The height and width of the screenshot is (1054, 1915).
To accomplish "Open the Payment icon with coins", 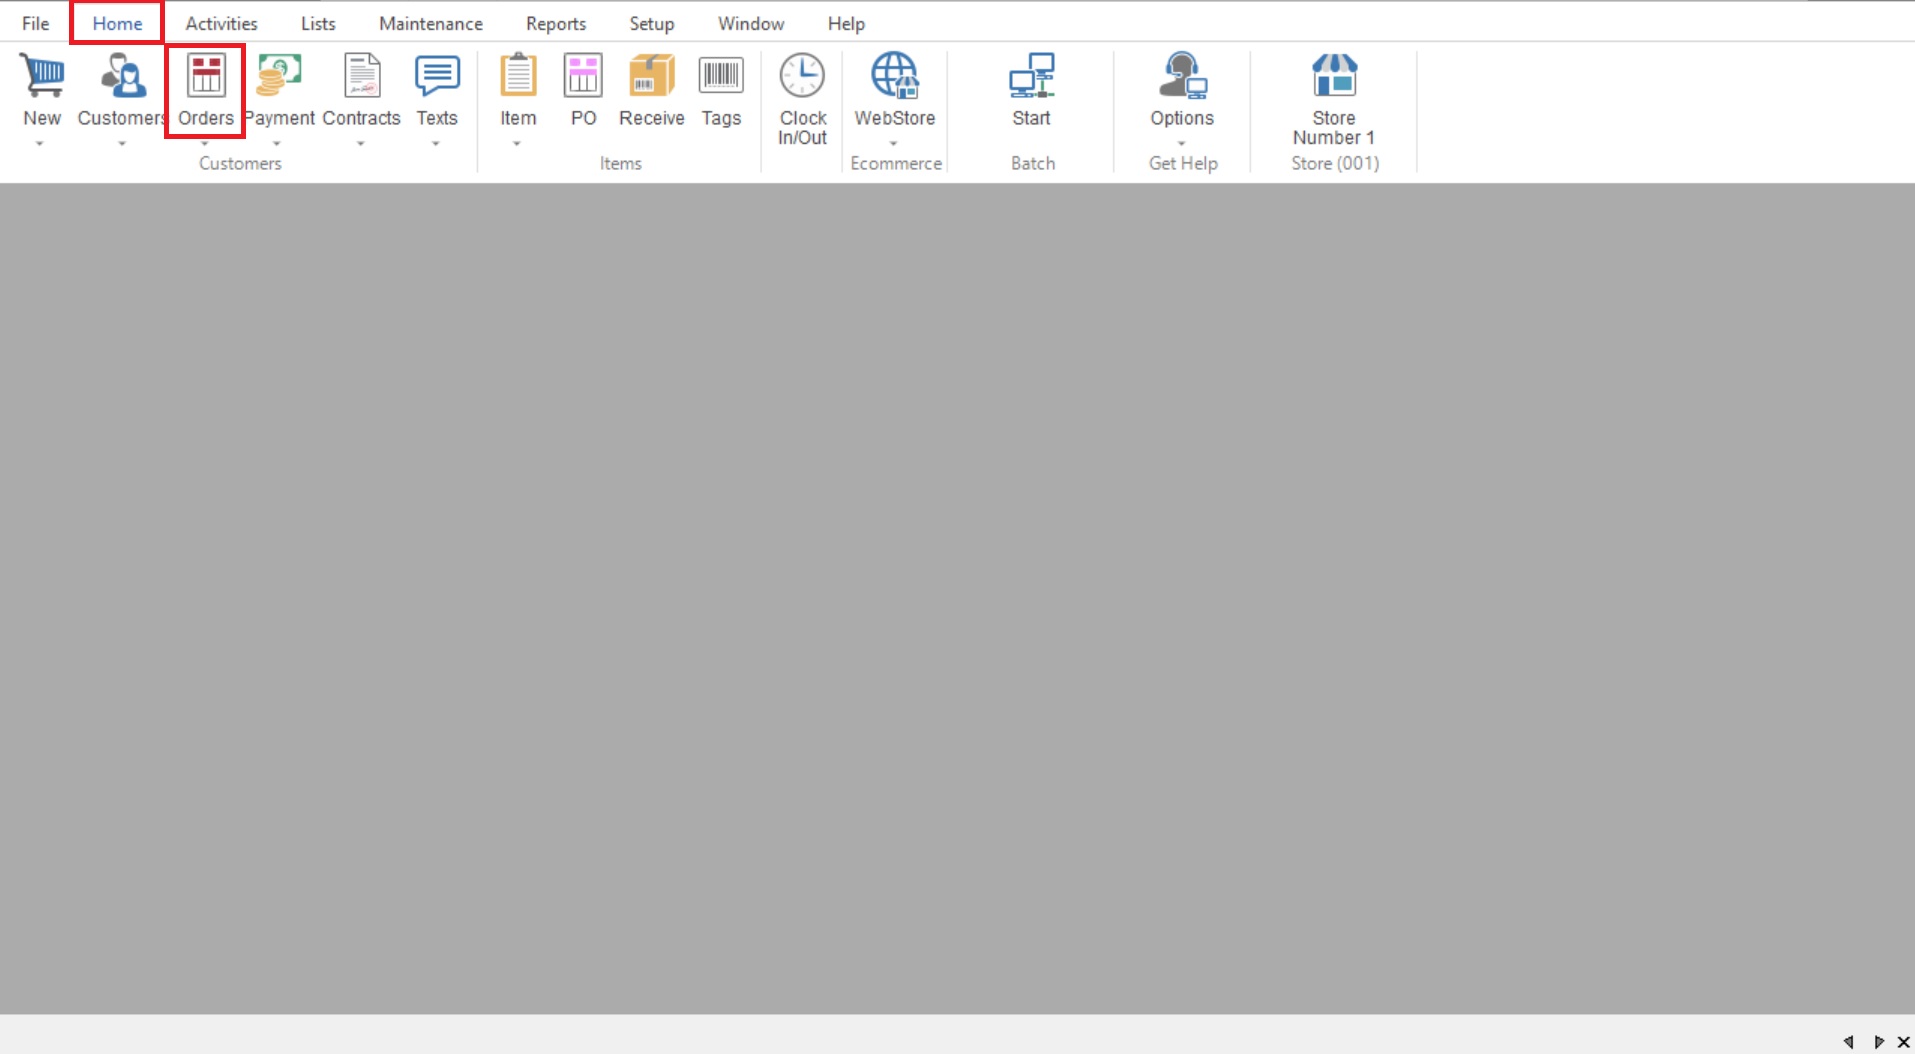I will [x=279, y=76].
